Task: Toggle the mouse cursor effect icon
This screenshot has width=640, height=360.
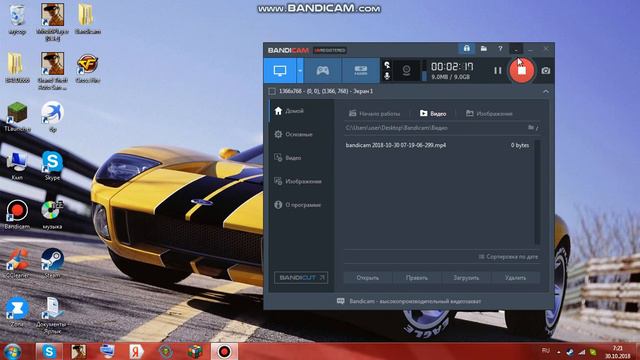Action: coord(387,65)
